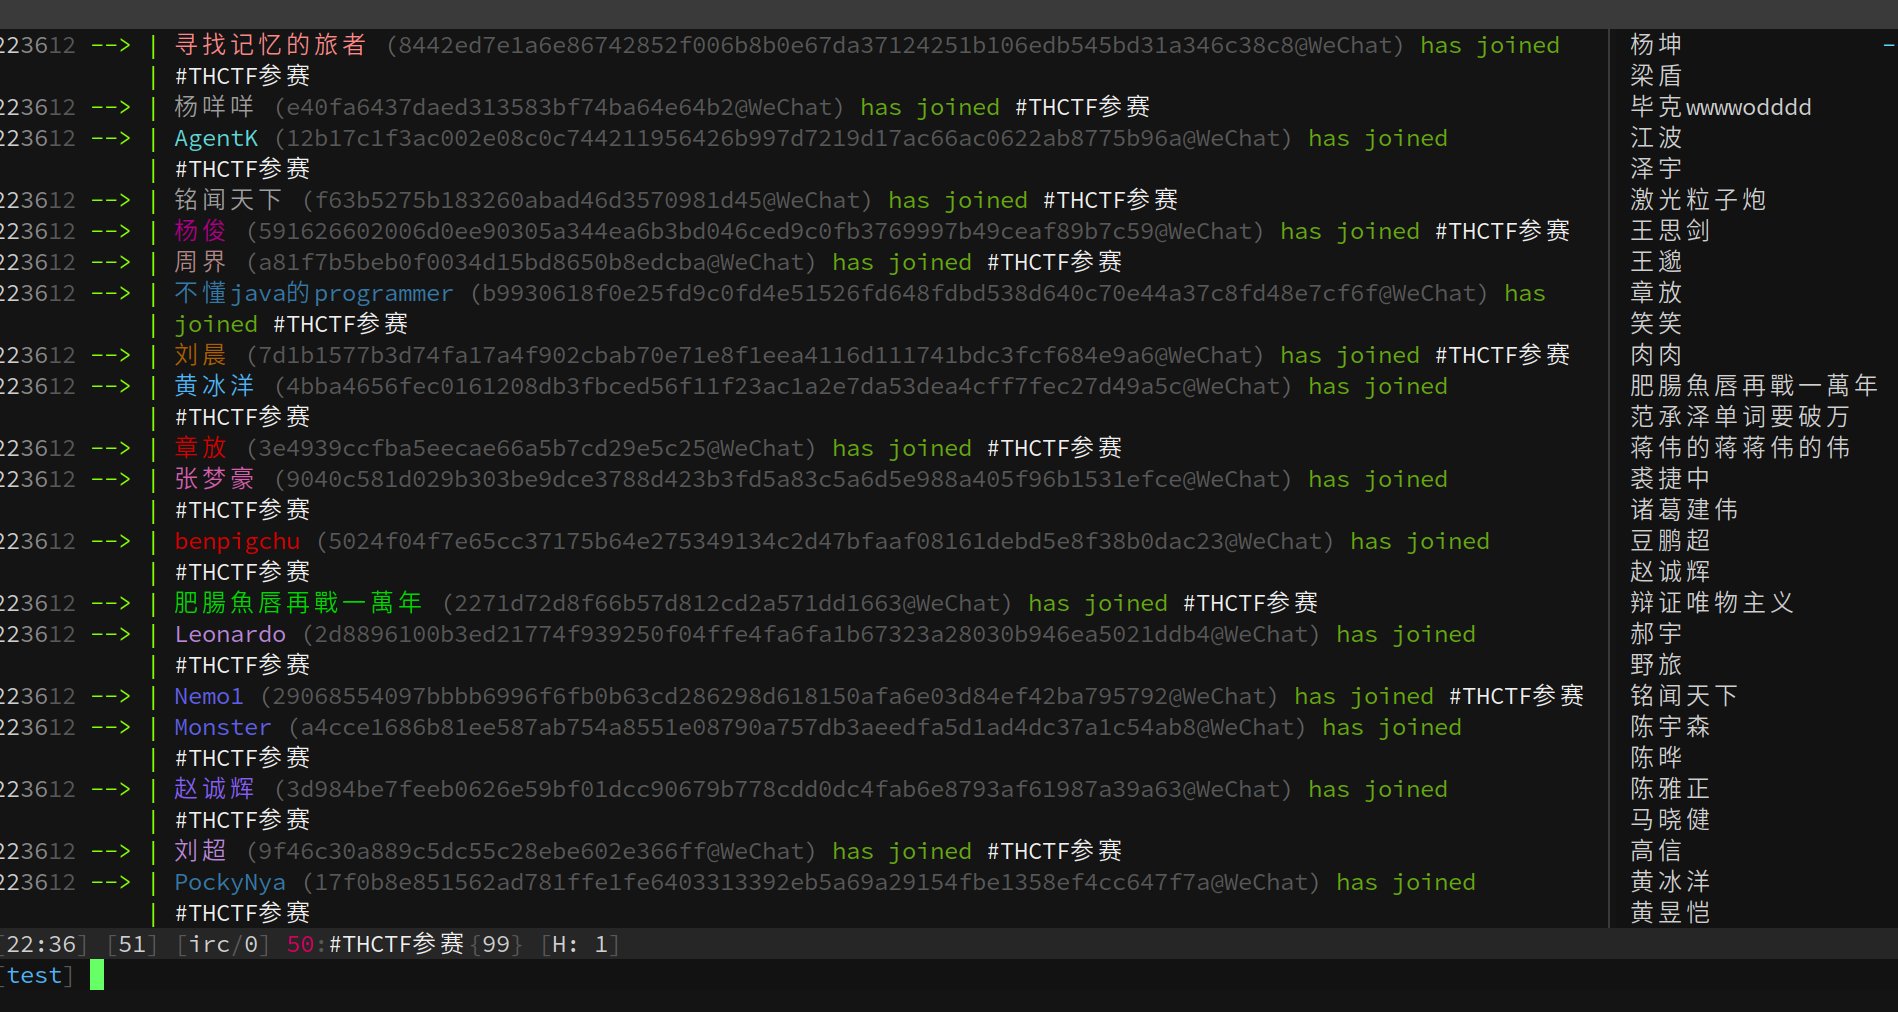1898x1012 pixels.
Task: Click buffer name 50:#THCTF参赛 in status bar
Action: pyautogui.click(x=375, y=944)
